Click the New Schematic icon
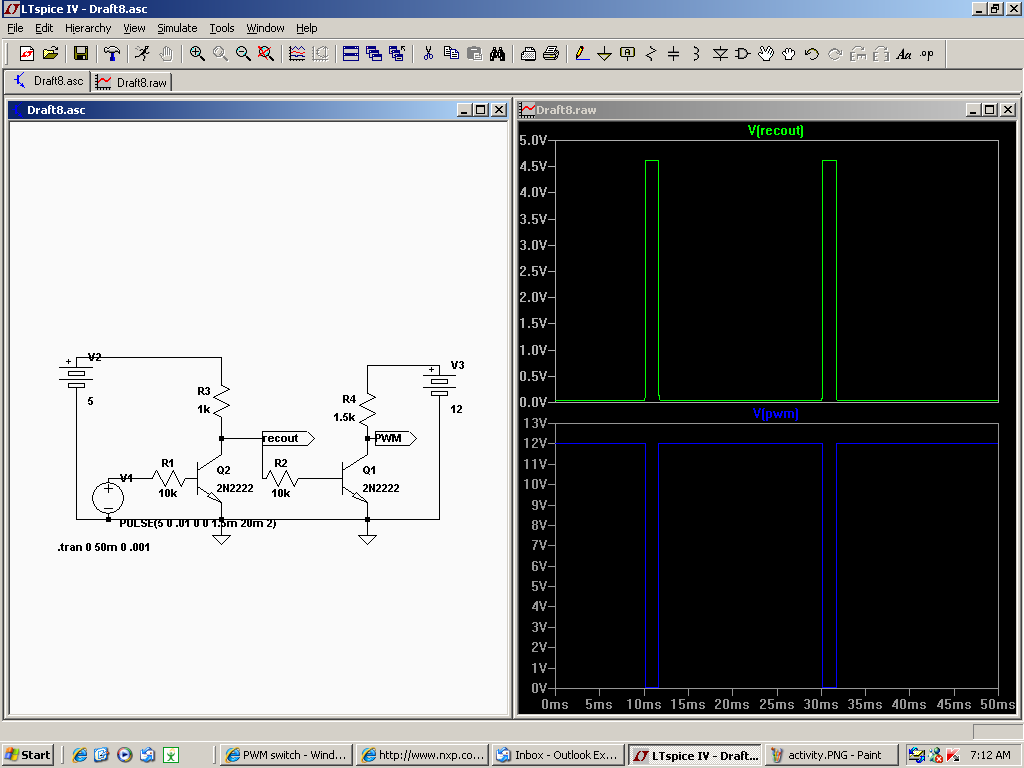The height and width of the screenshot is (768, 1024). pos(27,54)
